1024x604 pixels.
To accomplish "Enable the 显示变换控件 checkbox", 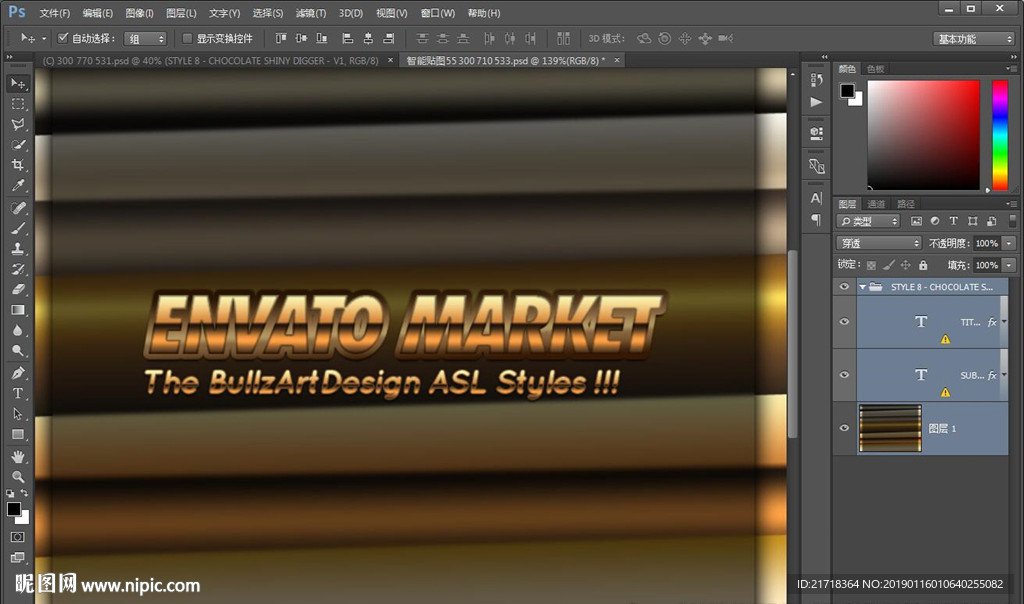I will tap(187, 38).
